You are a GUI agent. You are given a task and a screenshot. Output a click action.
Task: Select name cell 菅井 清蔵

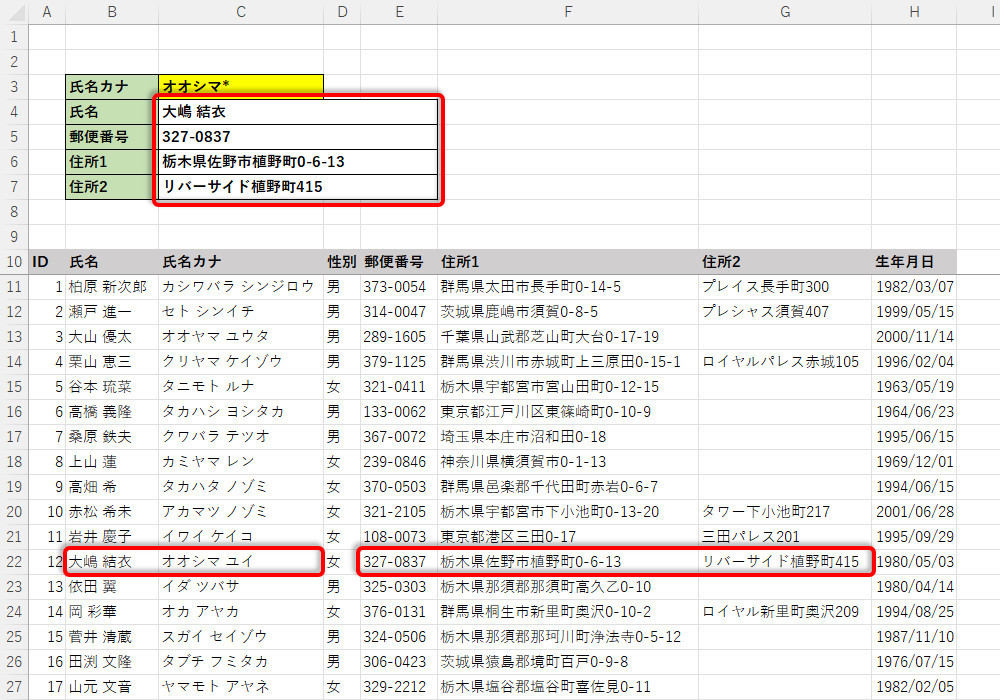point(112,636)
